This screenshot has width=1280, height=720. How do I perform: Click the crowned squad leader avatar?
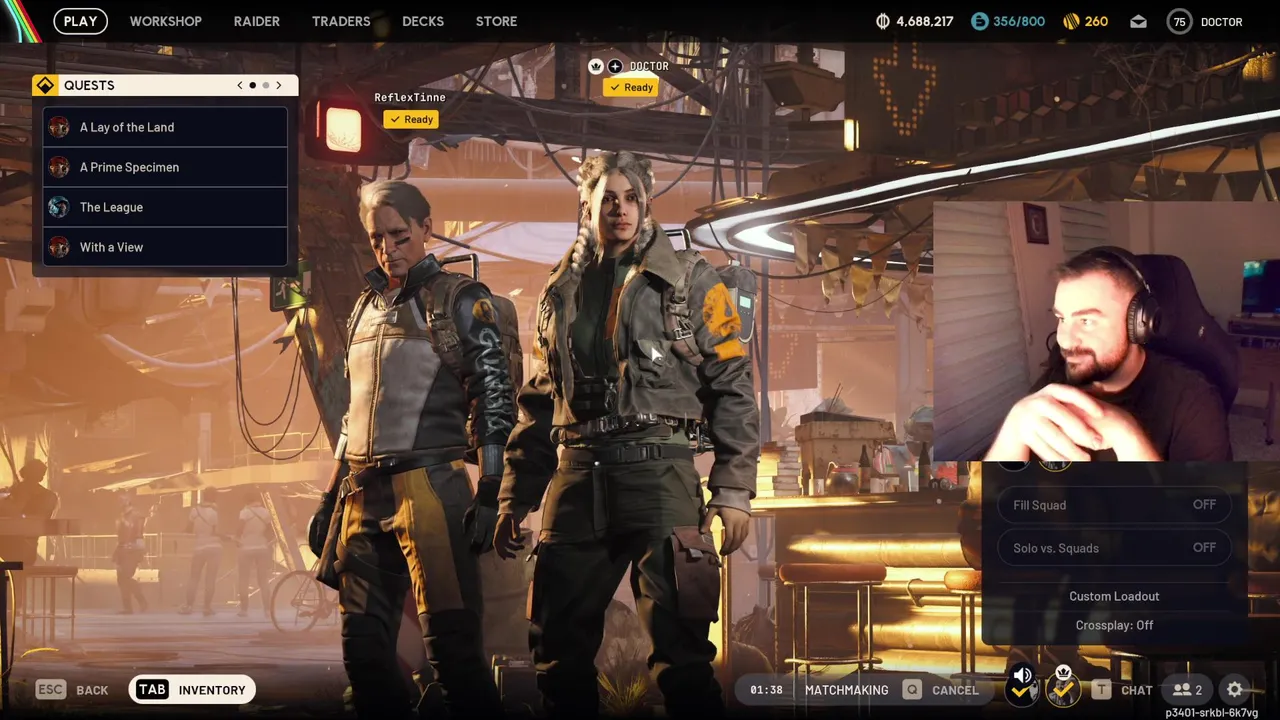pos(1063,689)
